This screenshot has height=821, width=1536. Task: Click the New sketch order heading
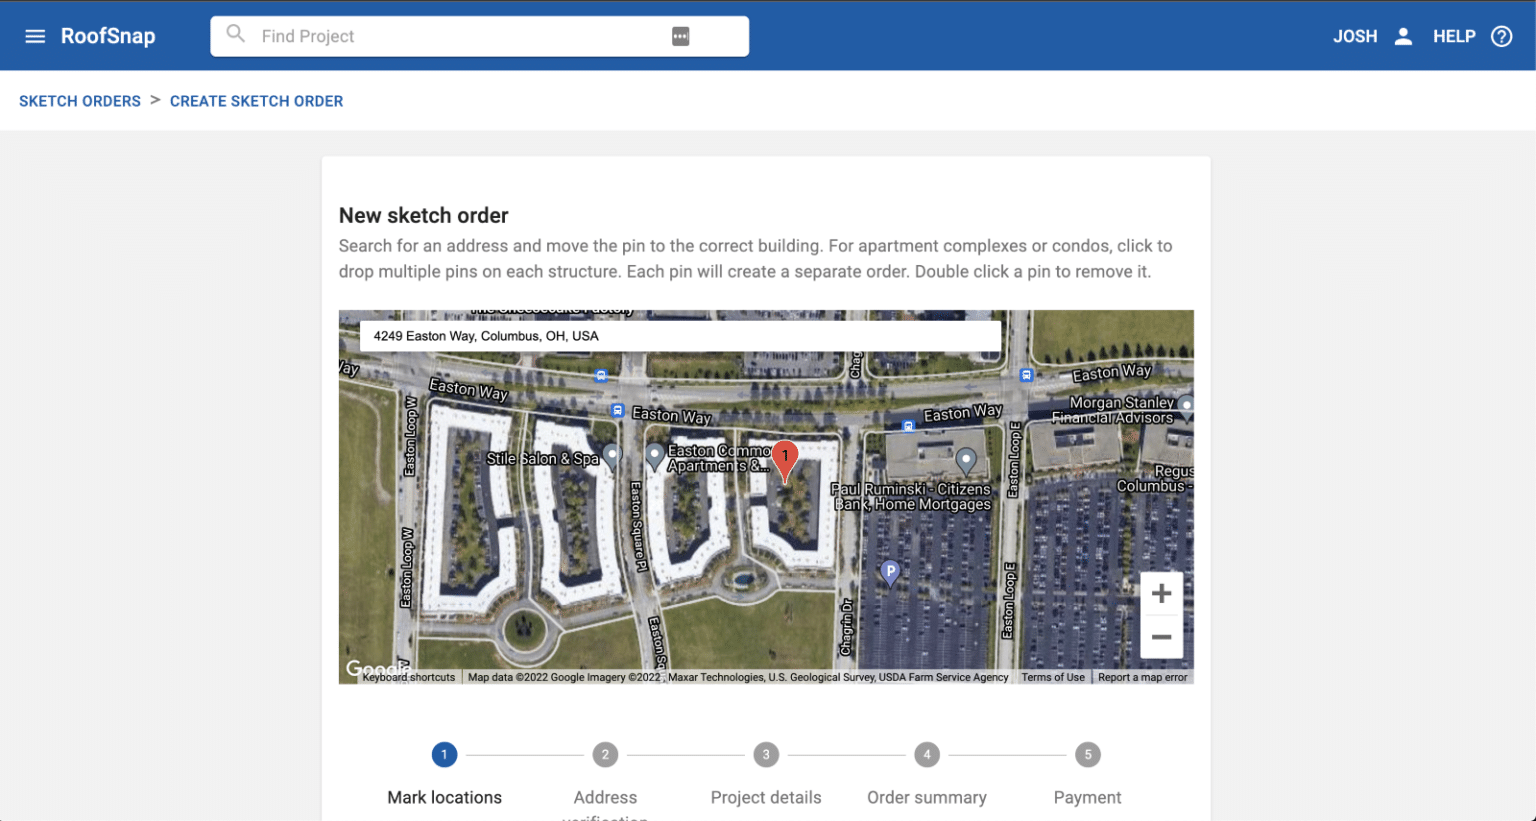click(x=423, y=215)
